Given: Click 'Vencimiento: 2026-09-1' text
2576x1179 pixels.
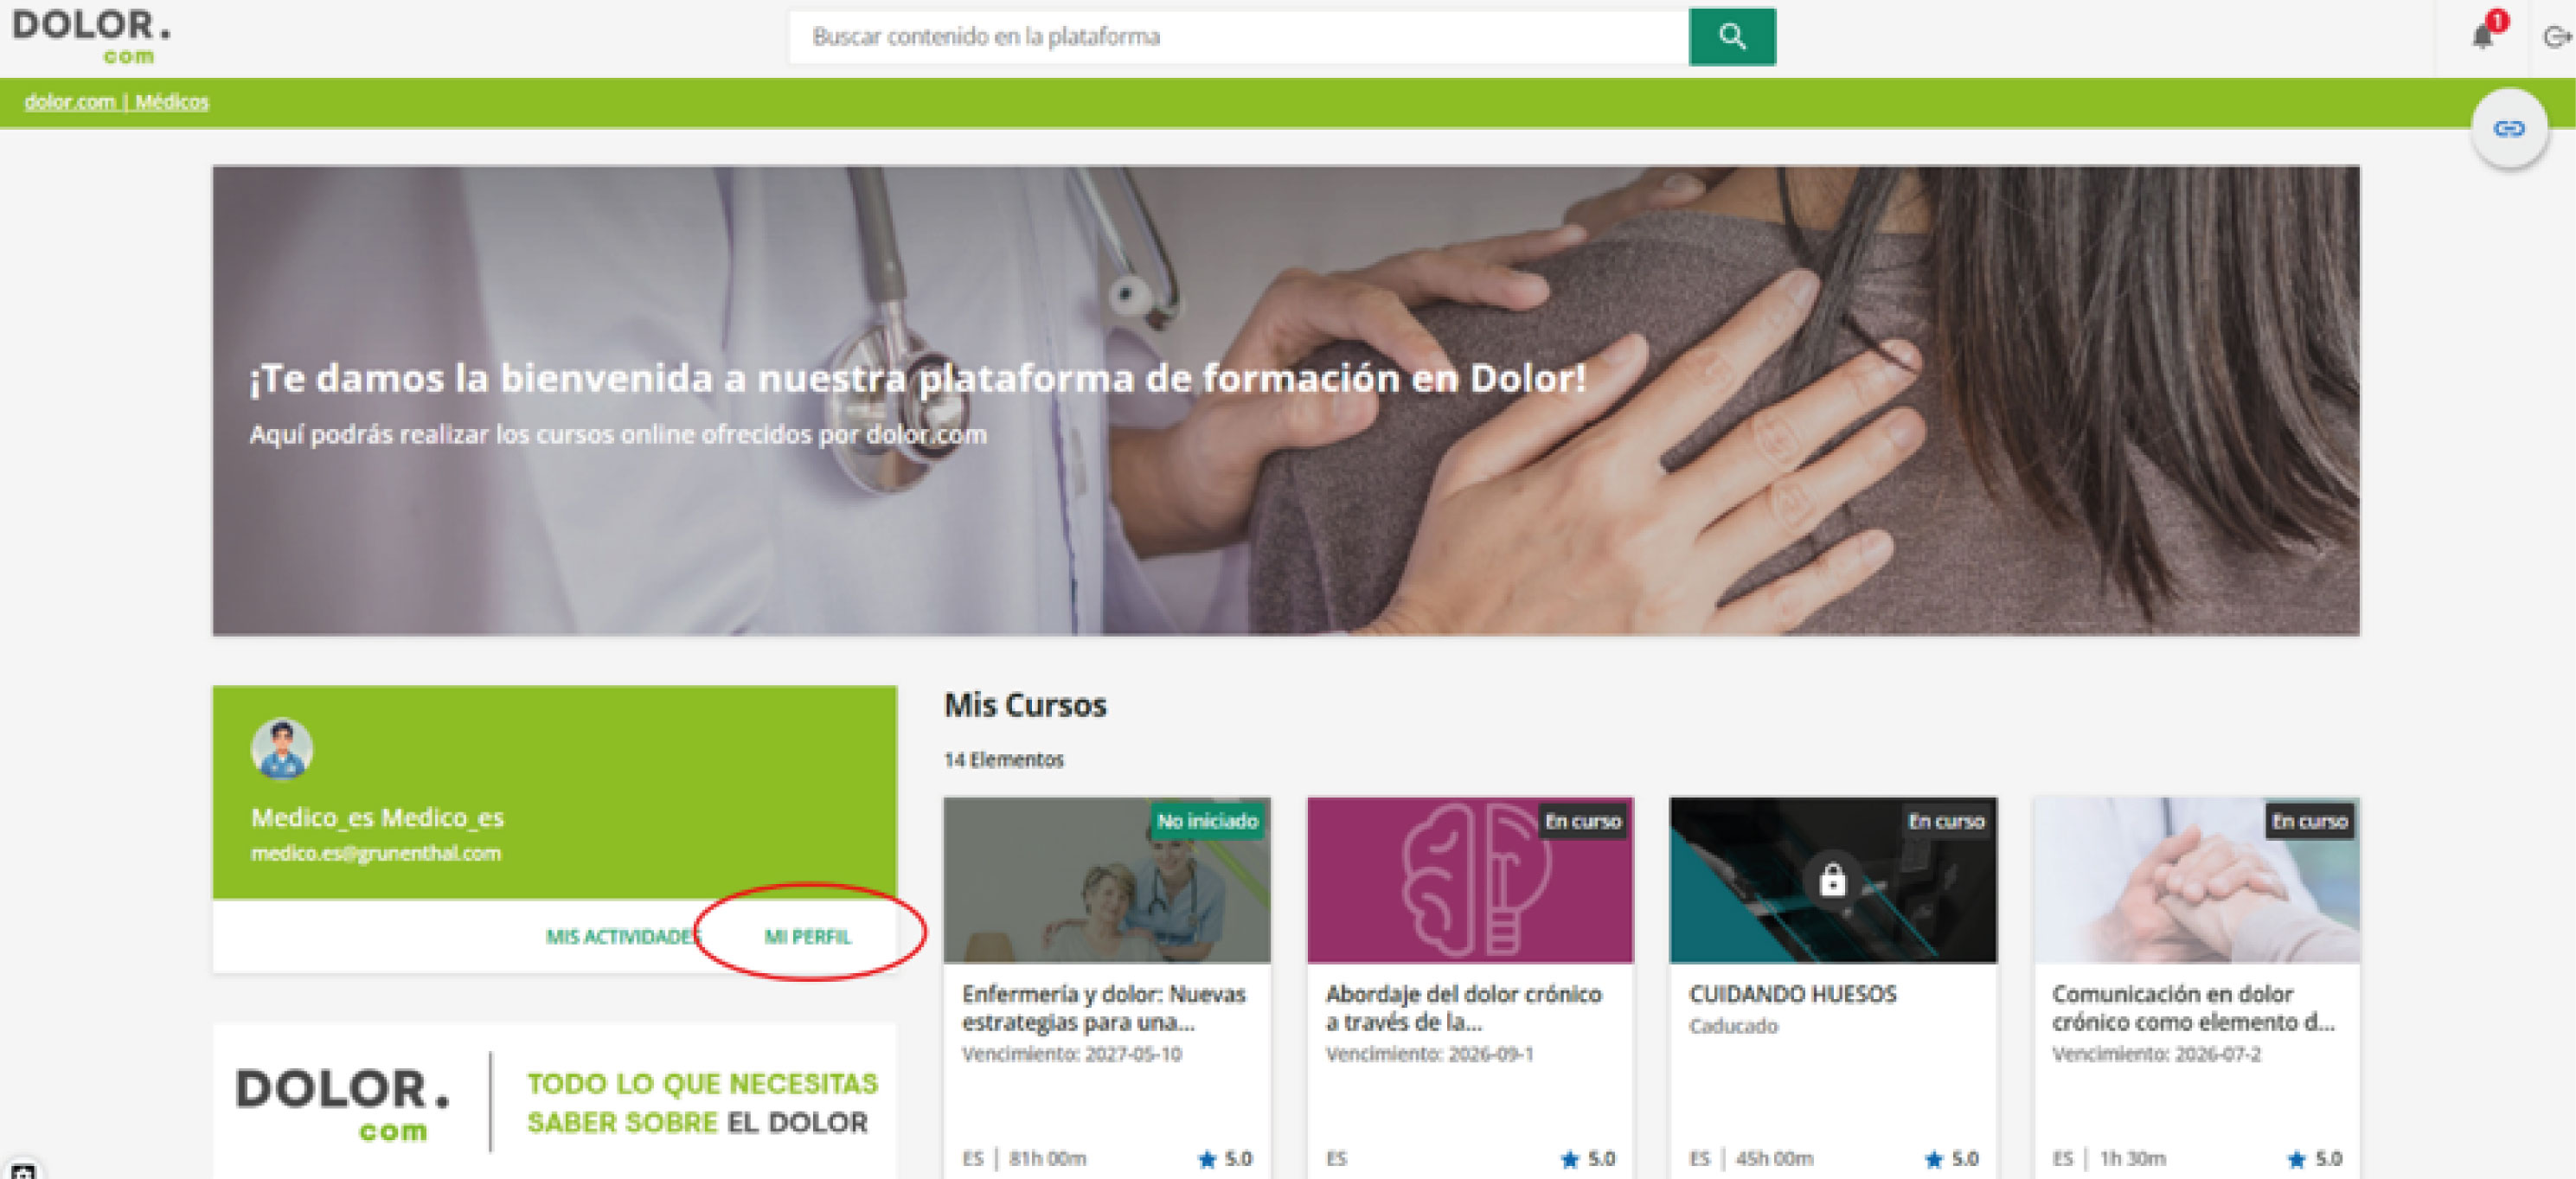Looking at the screenshot, I should (x=1430, y=1054).
